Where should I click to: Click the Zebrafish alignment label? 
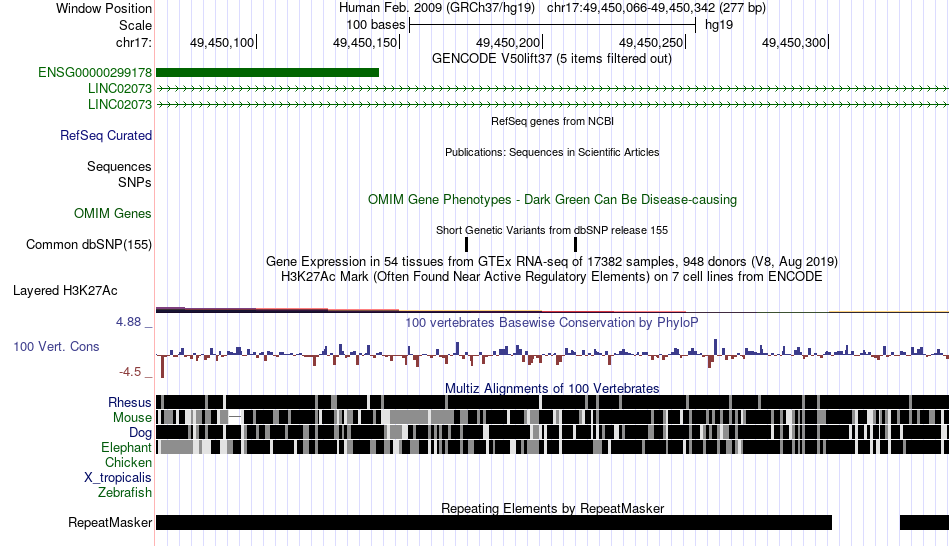pos(125,492)
